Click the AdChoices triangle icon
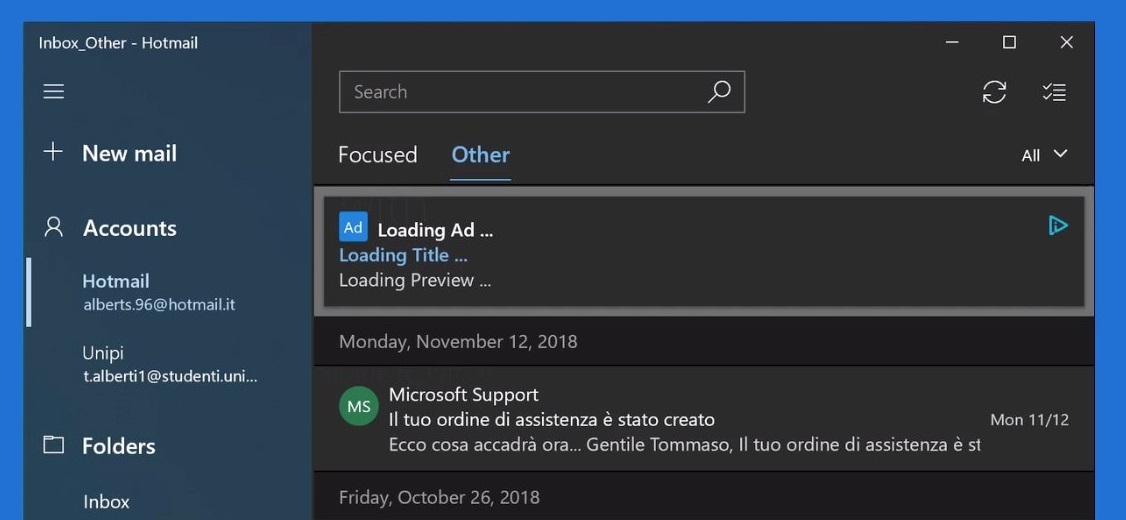 click(1058, 226)
